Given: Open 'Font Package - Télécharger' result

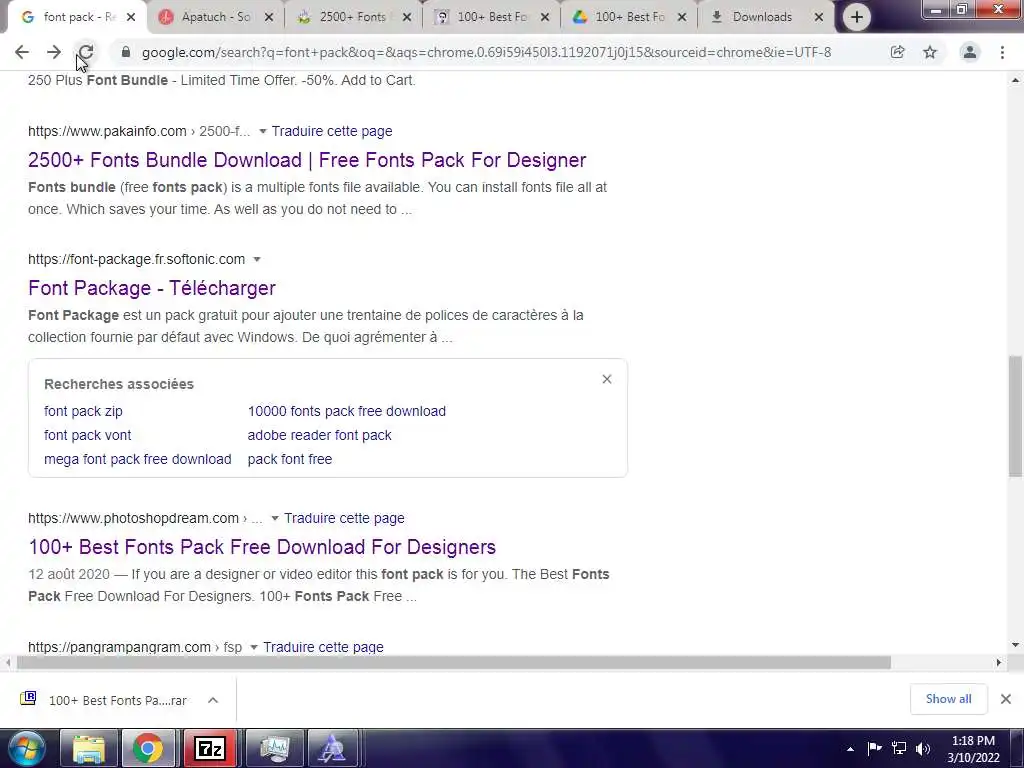Looking at the screenshot, I should (152, 288).
